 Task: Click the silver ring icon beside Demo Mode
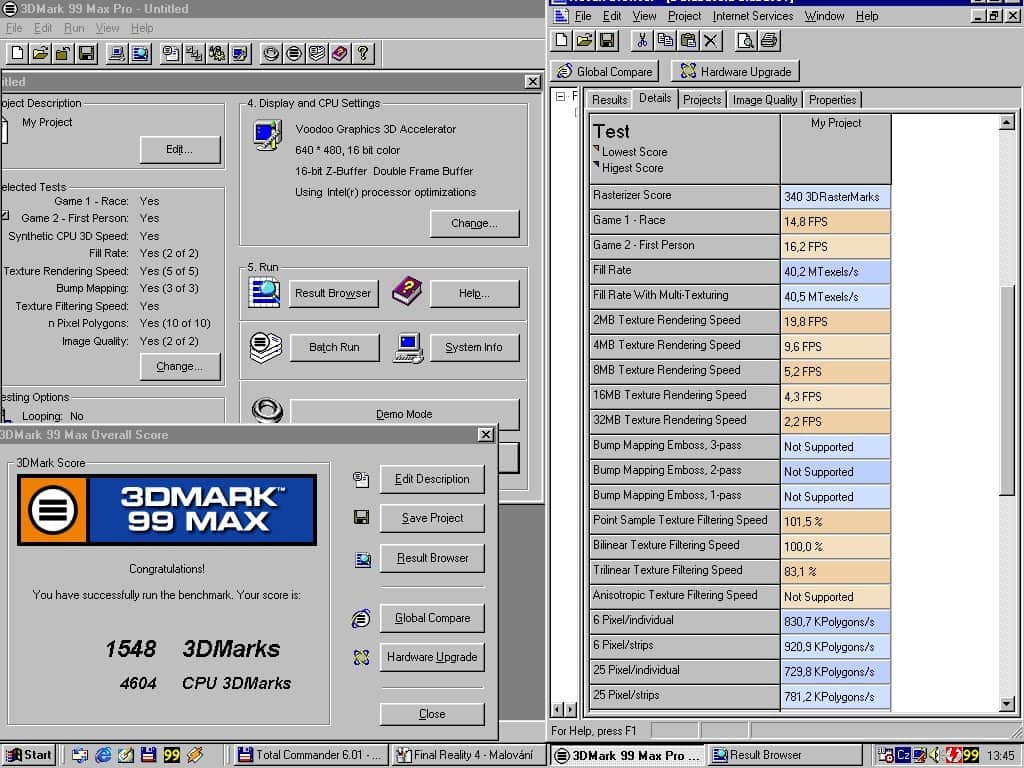[267, 411]
